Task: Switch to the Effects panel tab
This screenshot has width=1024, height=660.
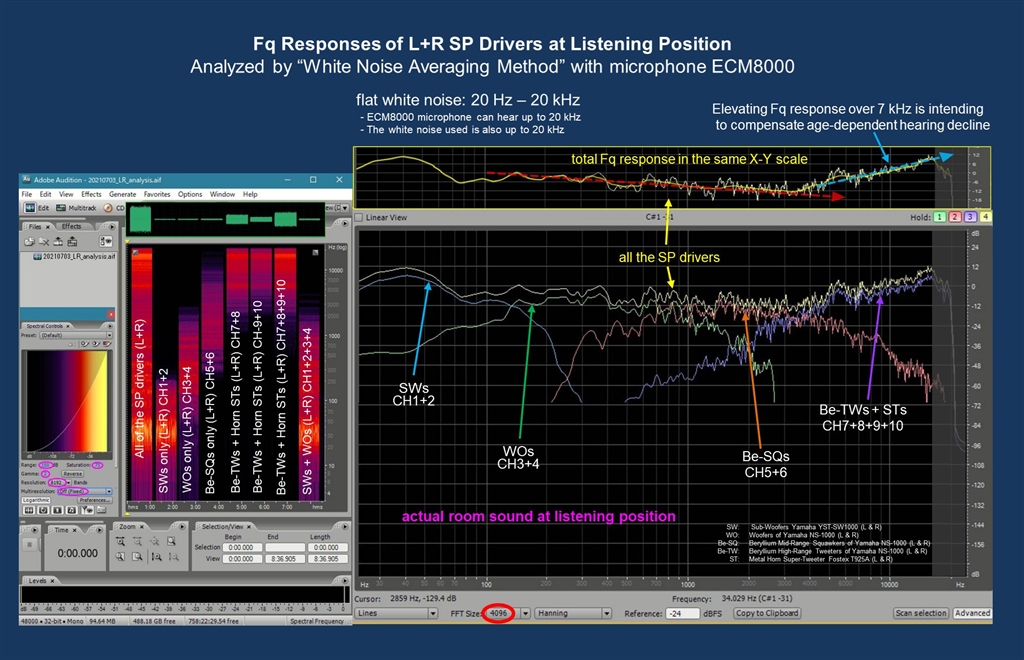Action: click(x=71, y=227)
